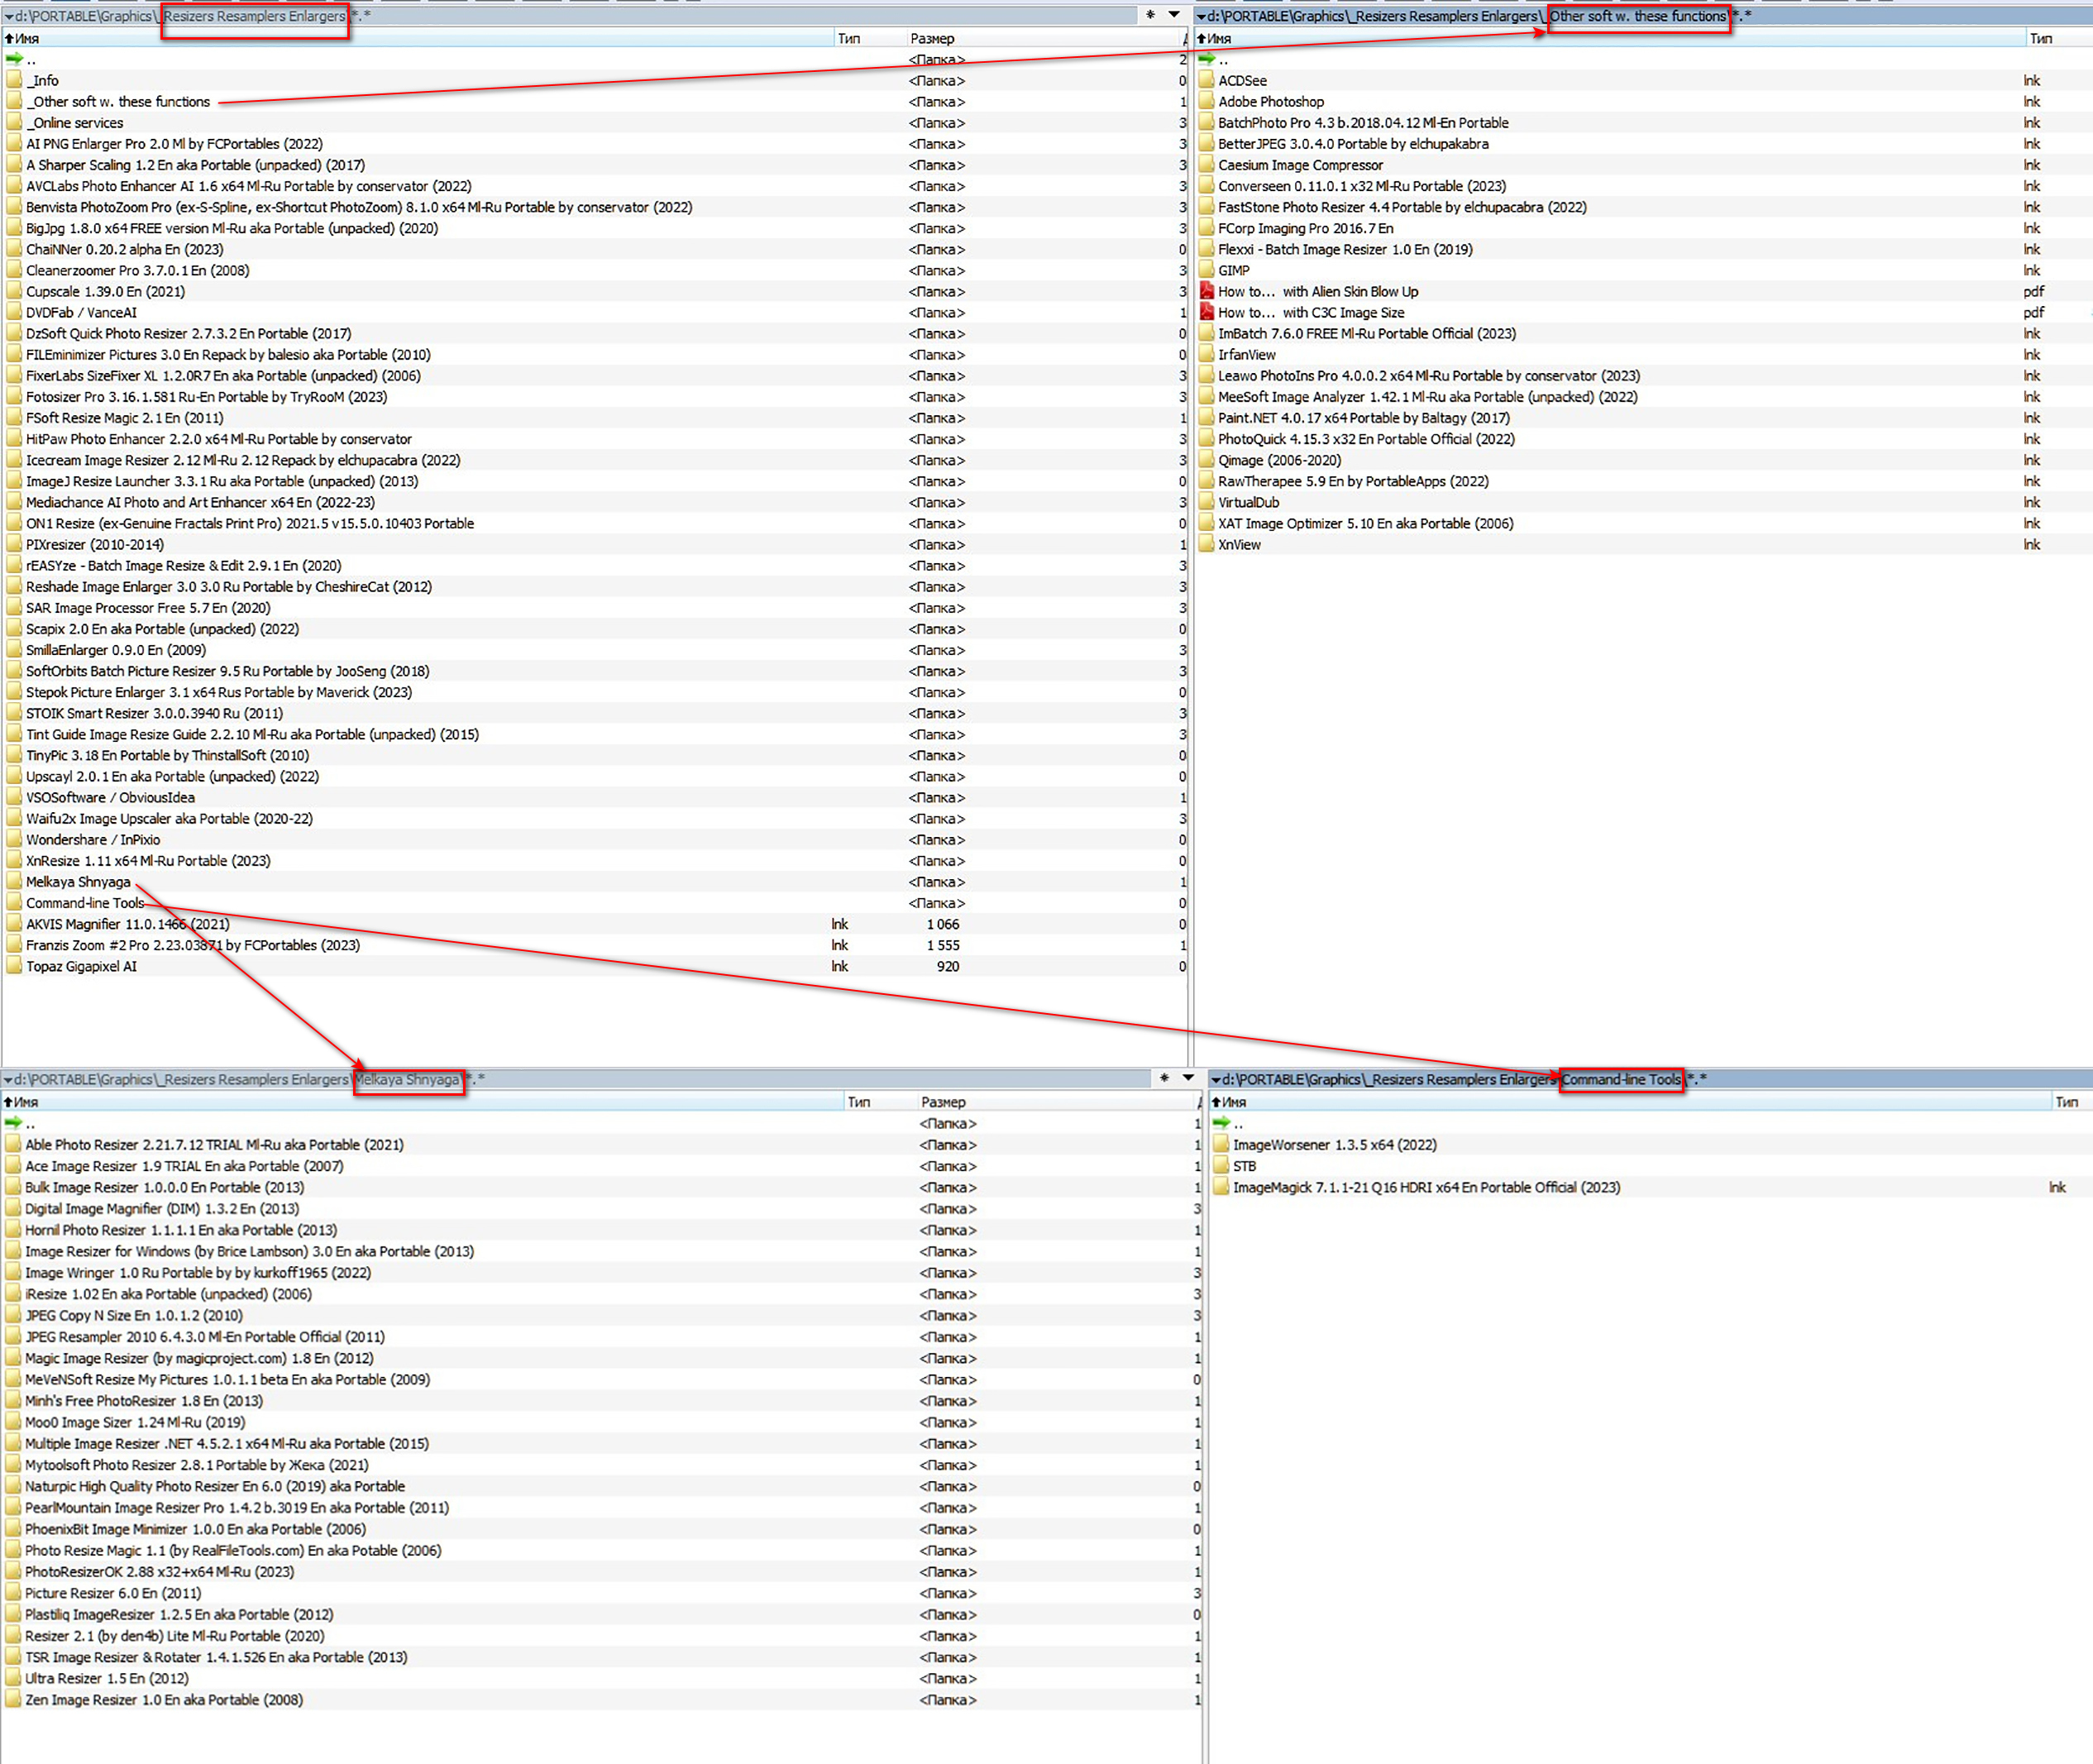2093x1764 pixels.
Task: Click the STB folder icon
Action: coord(1221,1166)
